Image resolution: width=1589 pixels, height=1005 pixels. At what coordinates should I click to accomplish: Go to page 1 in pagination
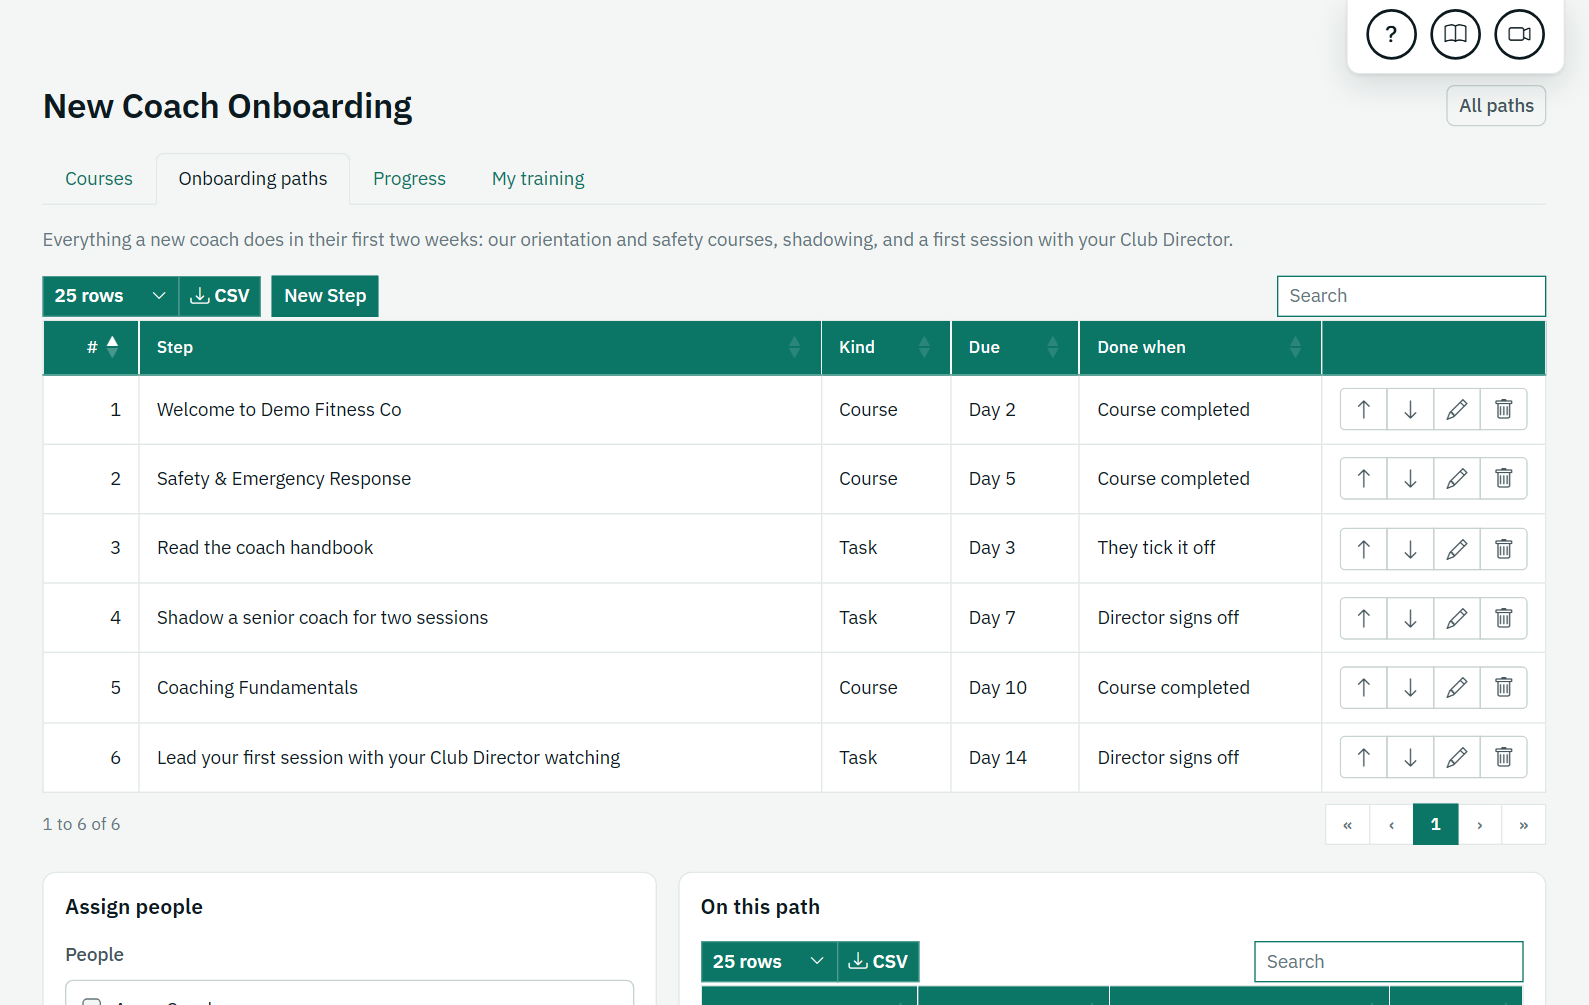click(1435, 824)
